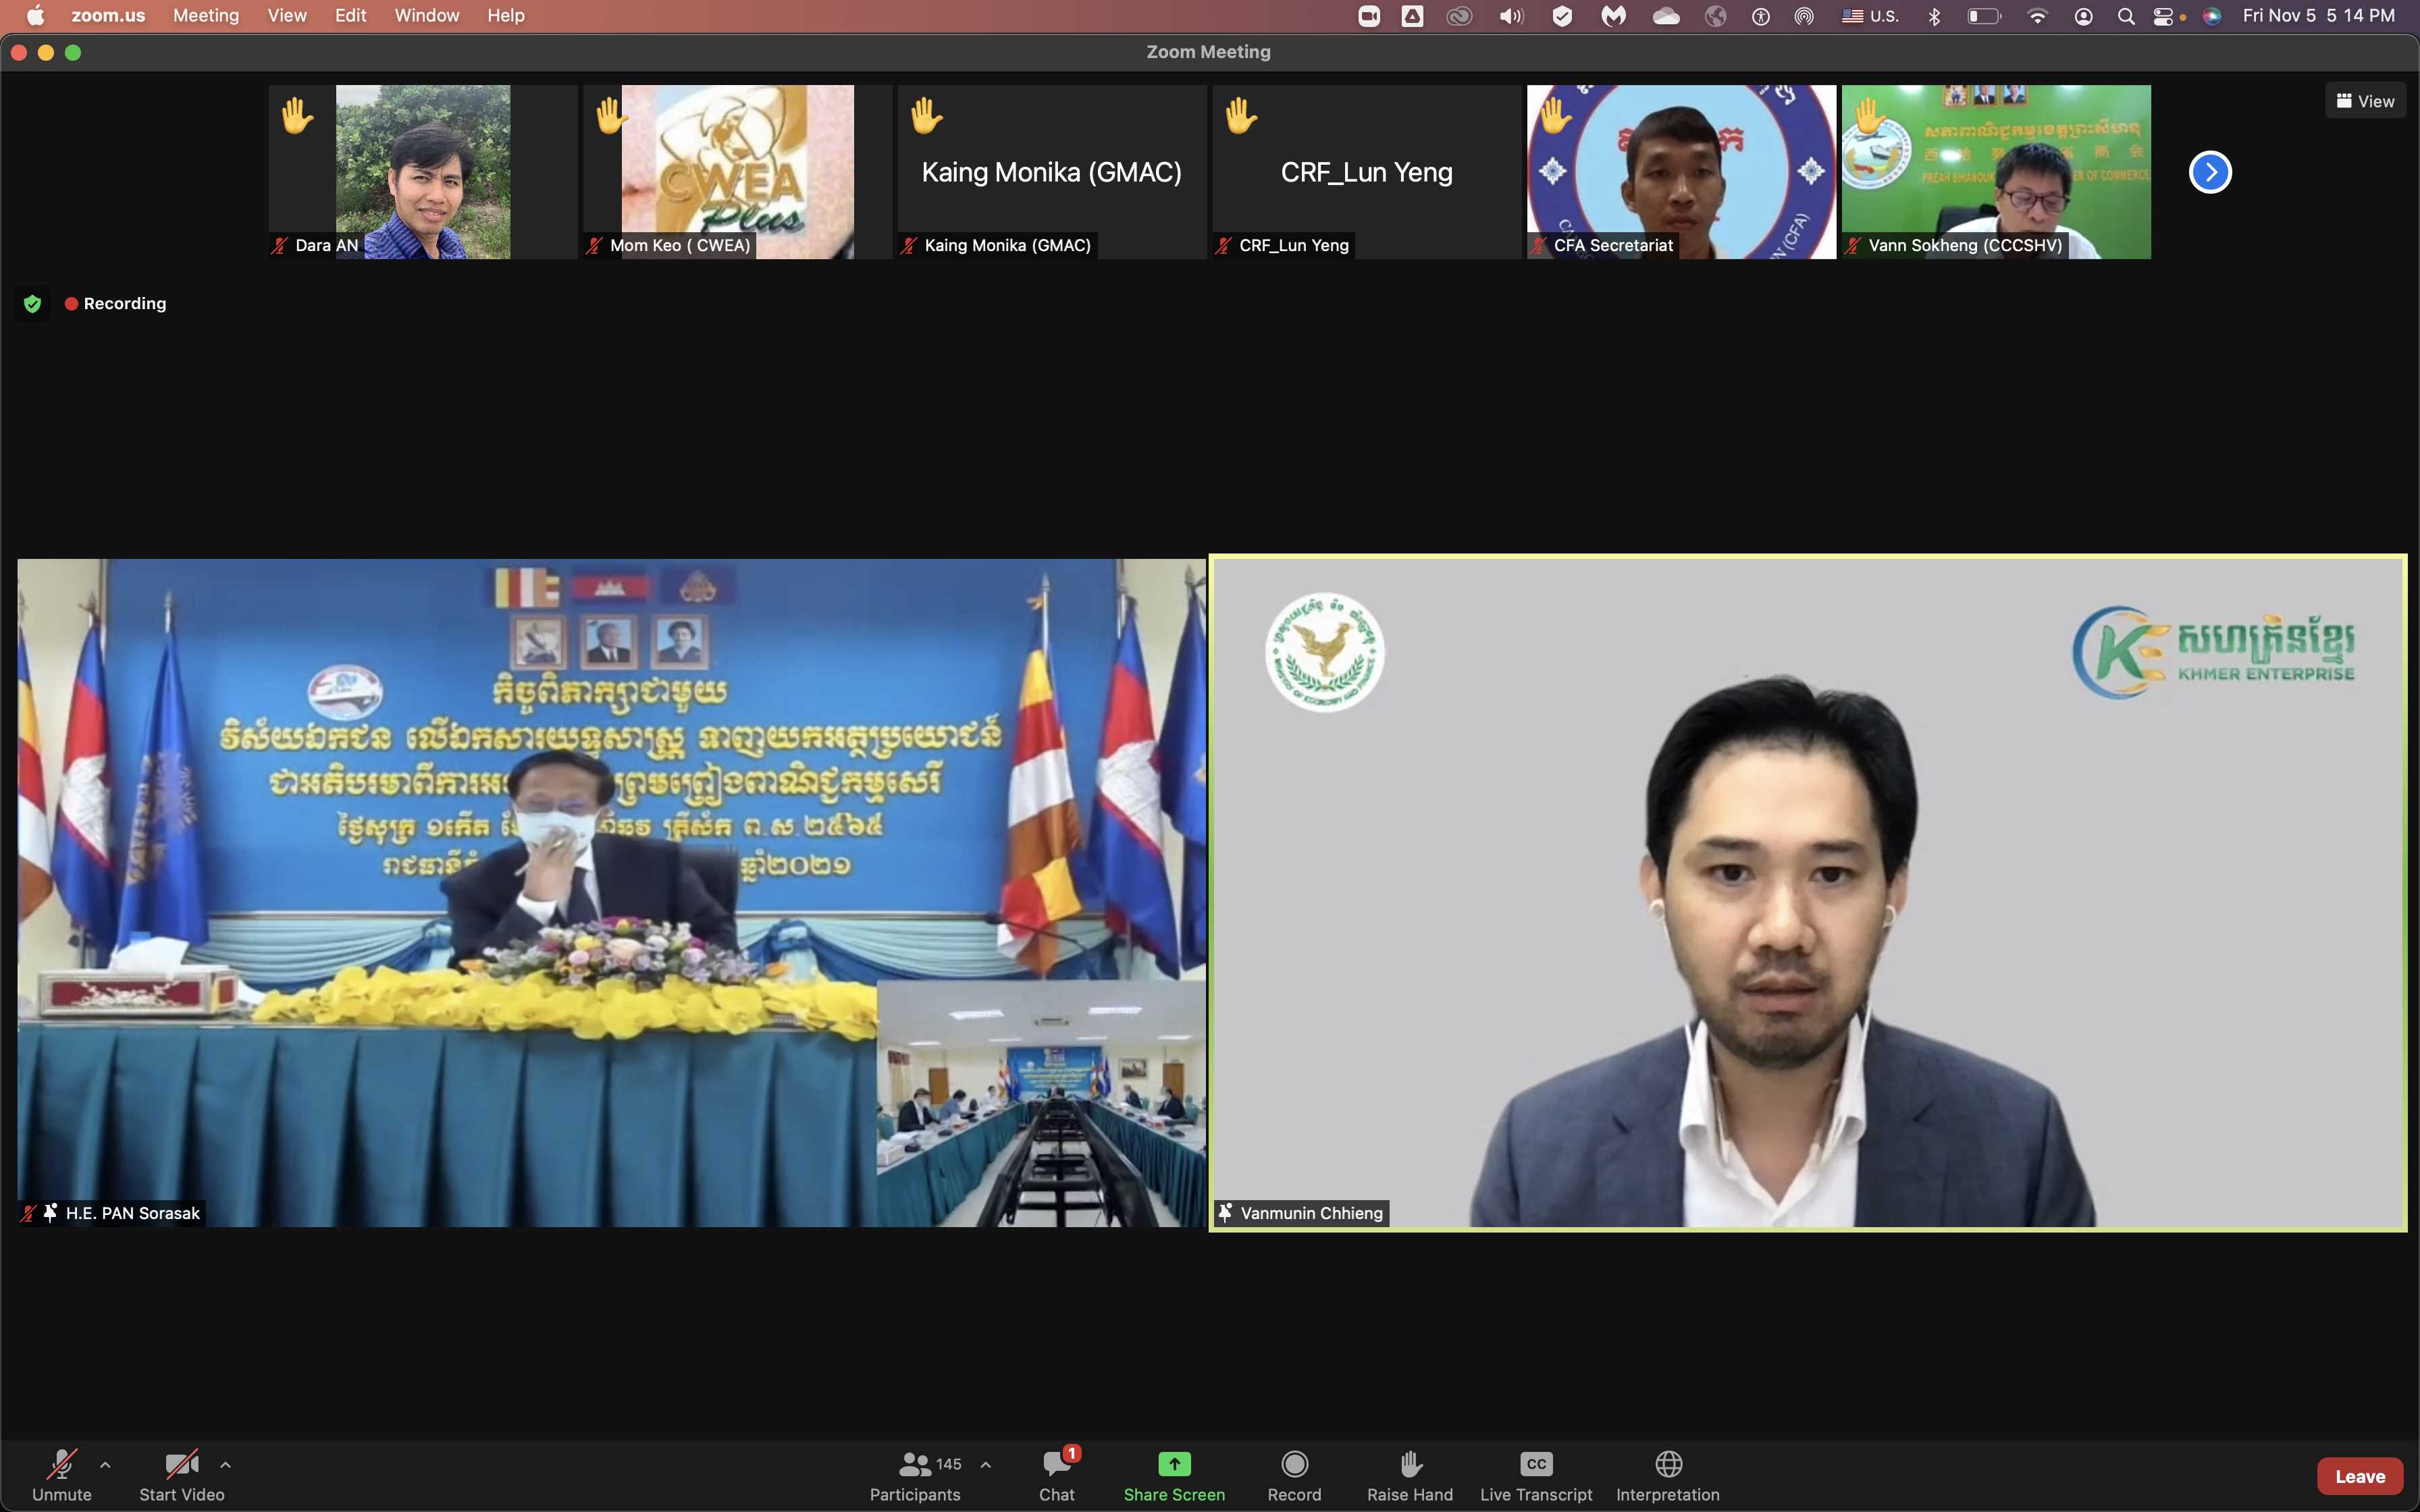
Task: Click Zoom status icon in menu bar
Action: 1369,16
